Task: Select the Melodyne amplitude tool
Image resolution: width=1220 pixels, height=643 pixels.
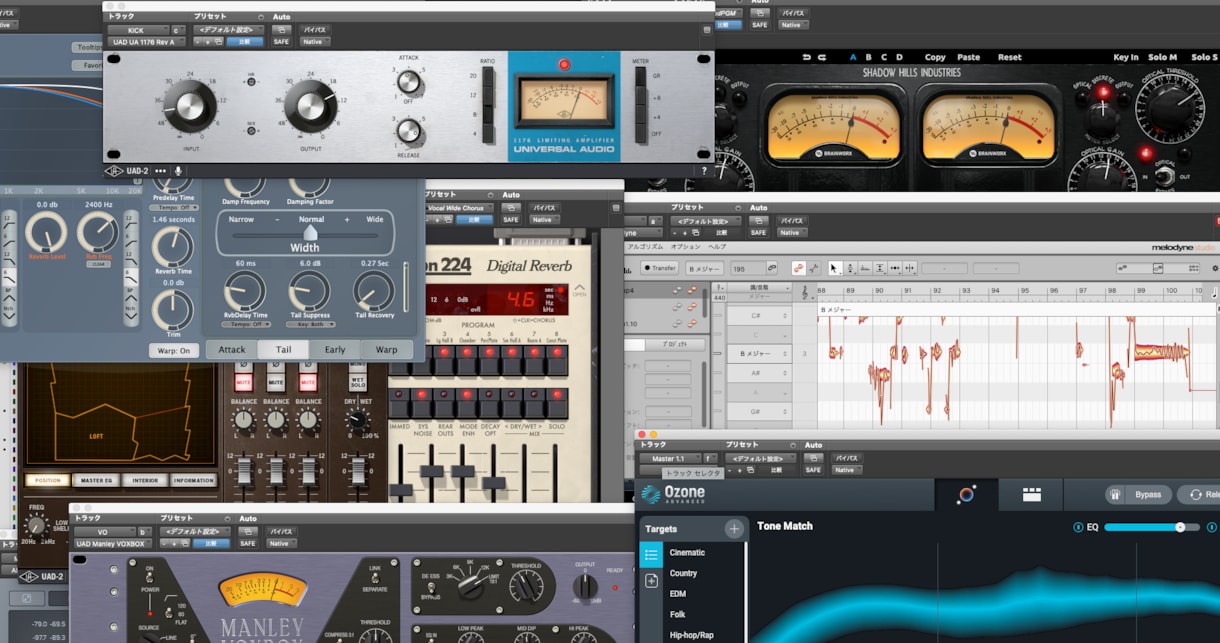Action: tap(880, 268)
